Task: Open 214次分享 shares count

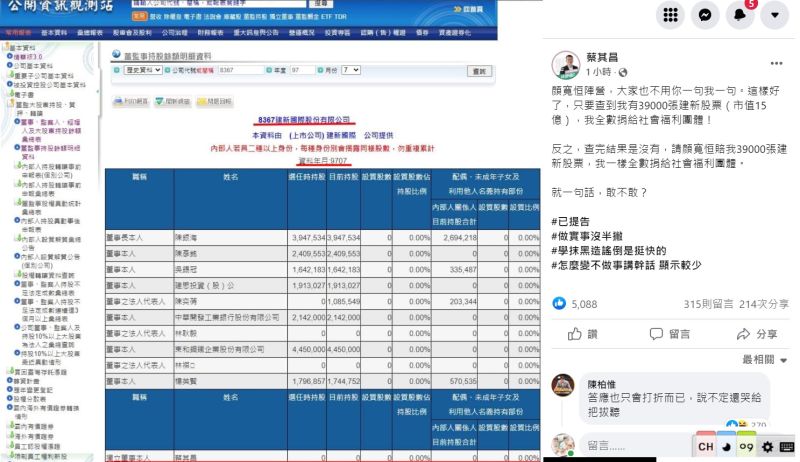Action: 764,304
